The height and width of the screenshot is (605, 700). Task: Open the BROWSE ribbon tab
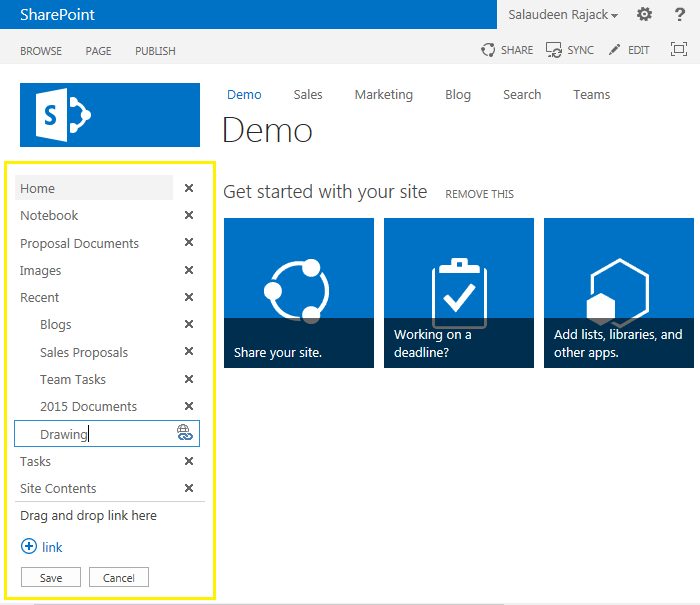[x=41, y=51]
